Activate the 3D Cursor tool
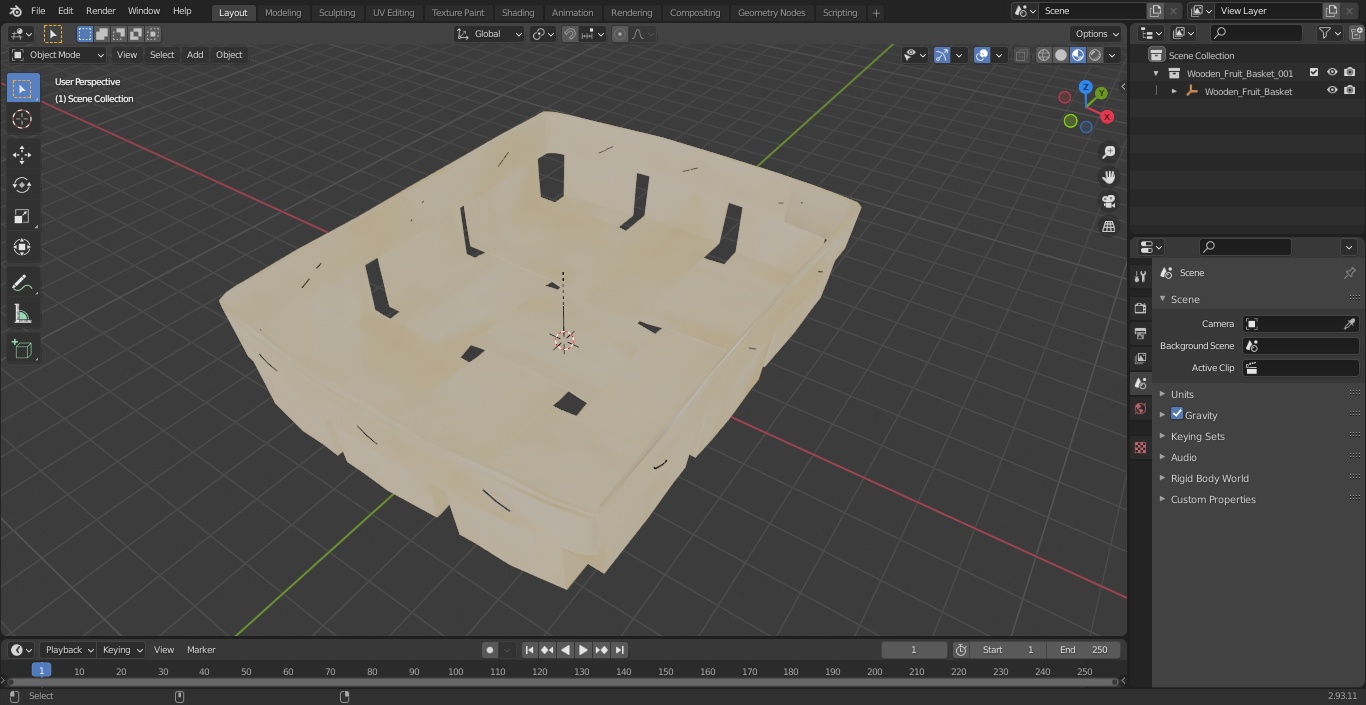The image size is (1366, 705). click(22, 119)
